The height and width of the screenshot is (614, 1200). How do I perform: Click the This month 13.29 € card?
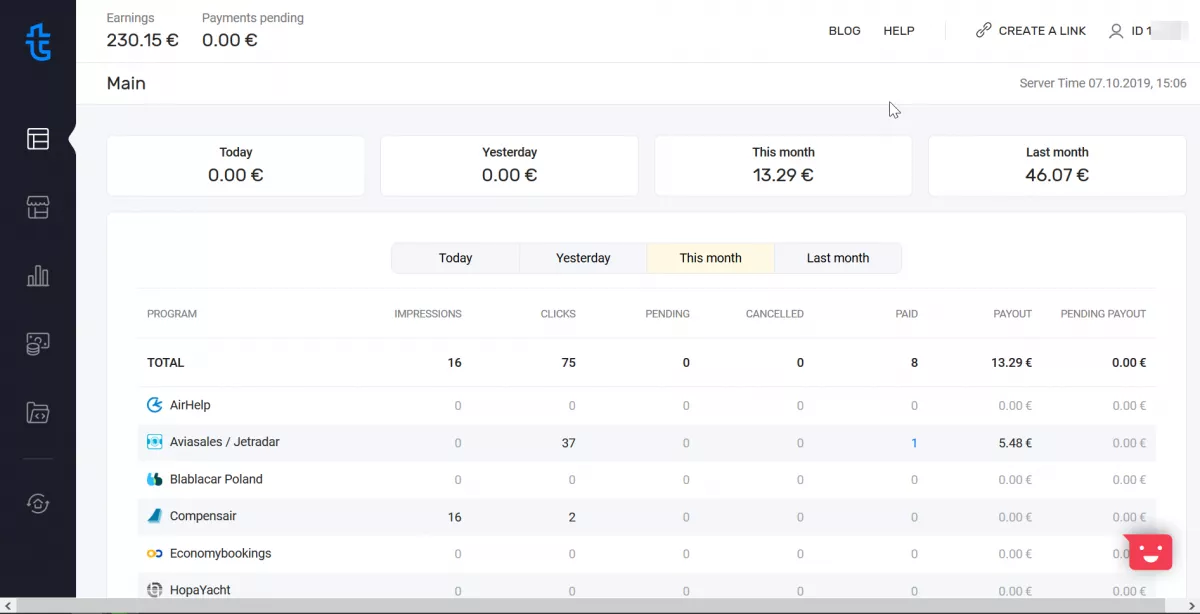(783, 166)
